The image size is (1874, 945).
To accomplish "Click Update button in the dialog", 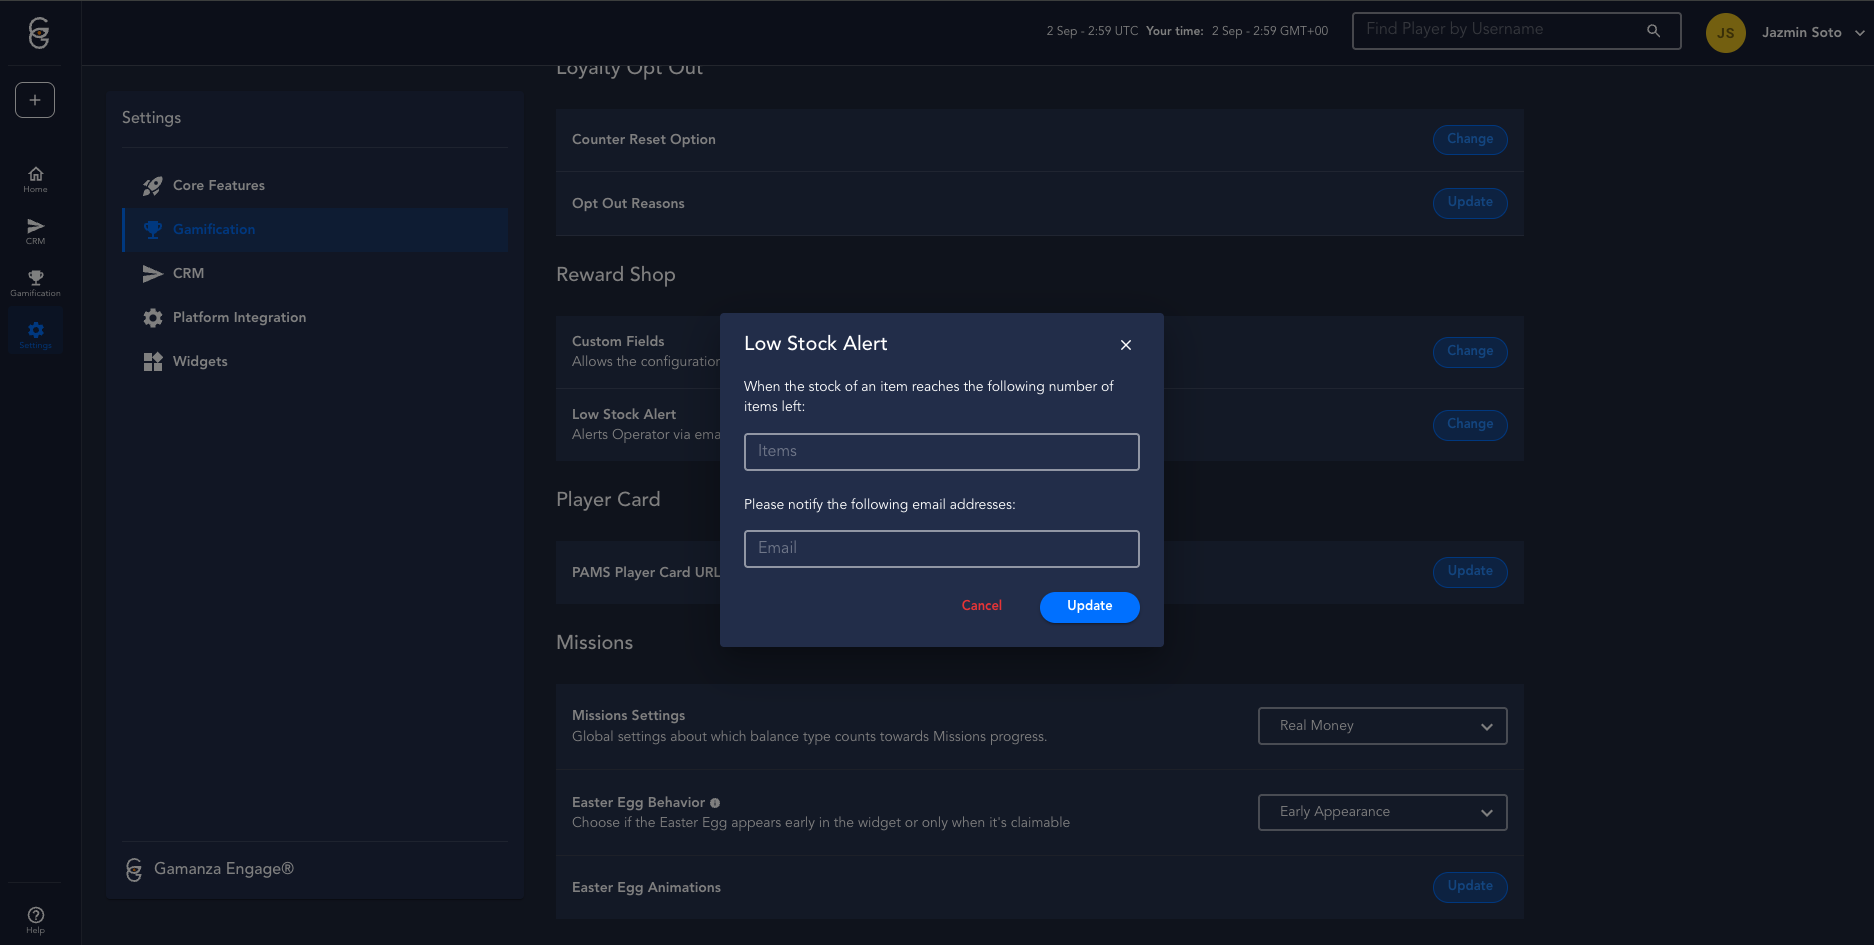I will click(1089, 607).
